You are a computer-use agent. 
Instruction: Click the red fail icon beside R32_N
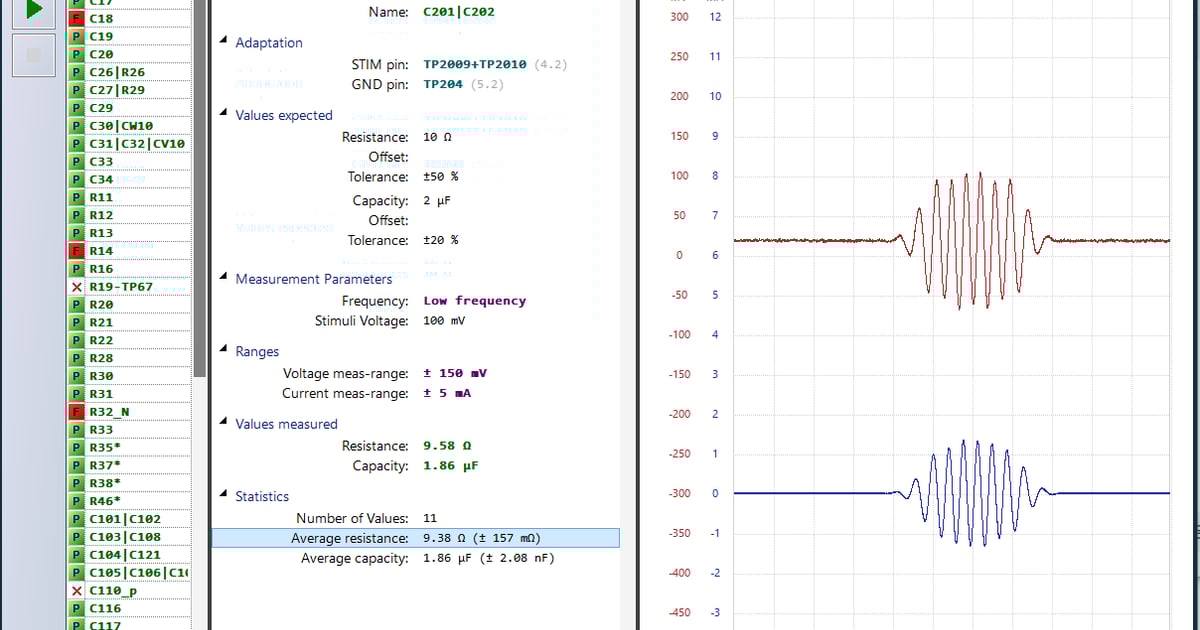76,412
